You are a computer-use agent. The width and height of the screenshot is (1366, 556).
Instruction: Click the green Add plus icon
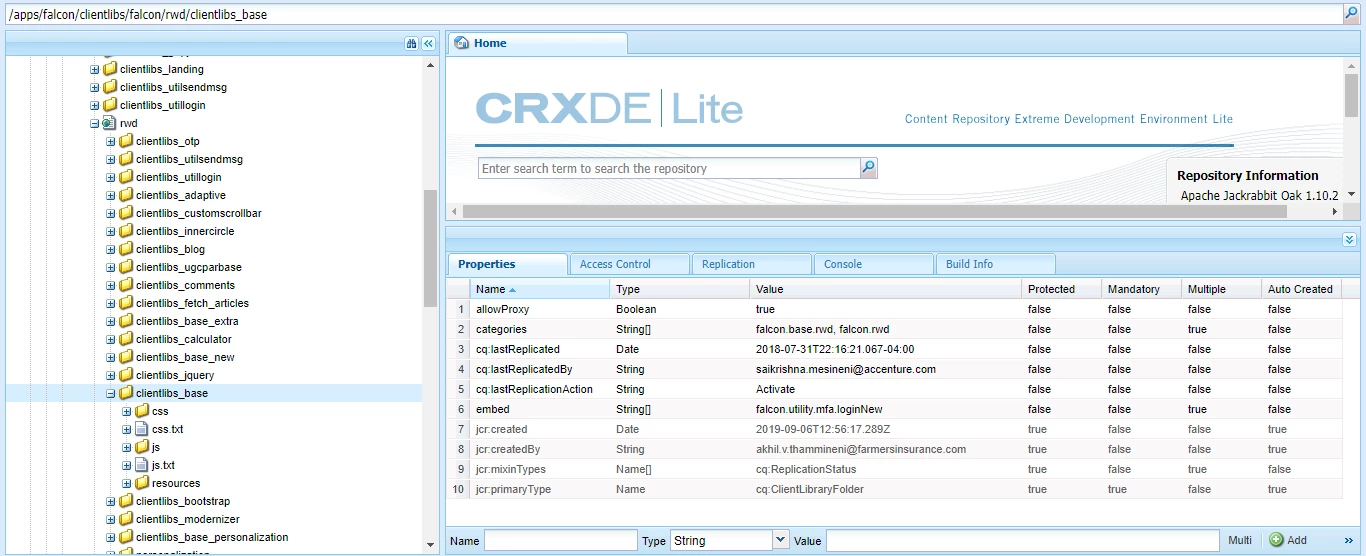(1276, 540)
